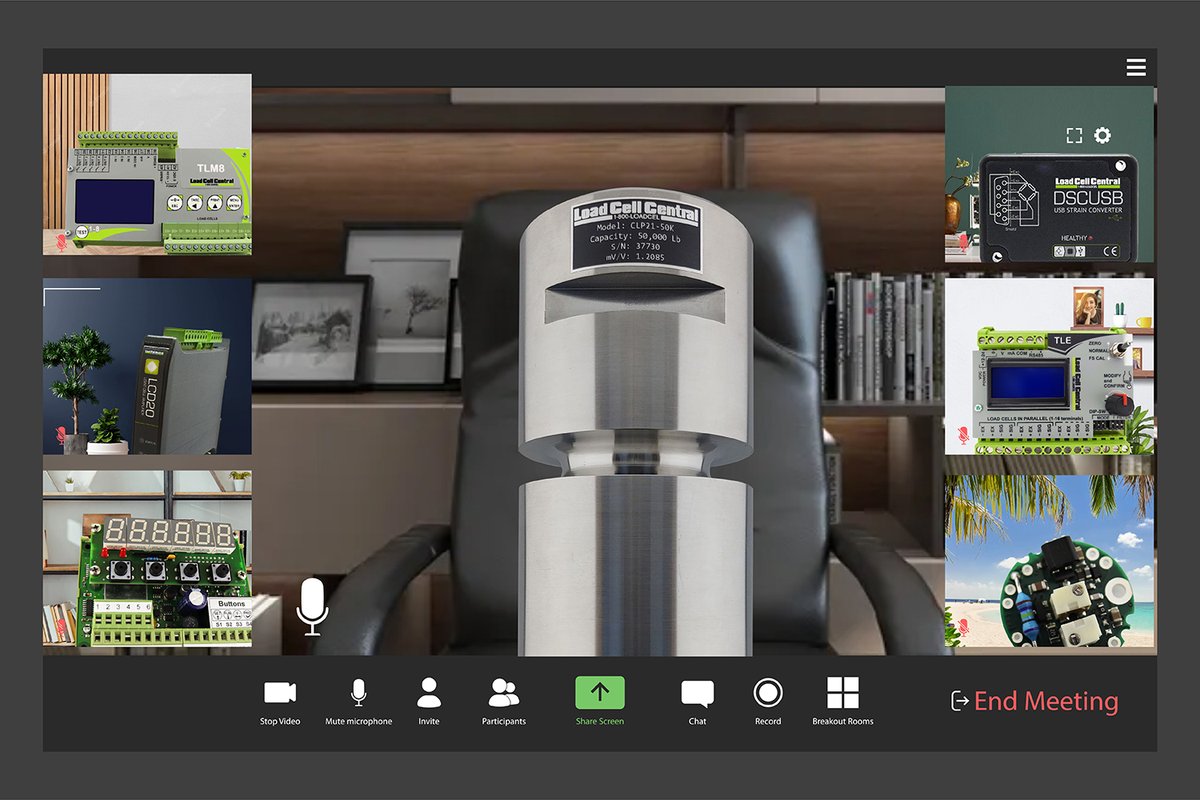Open settings gear on DSCUSB video
The image size is (1200, 800).
(x=1102, y=135)
